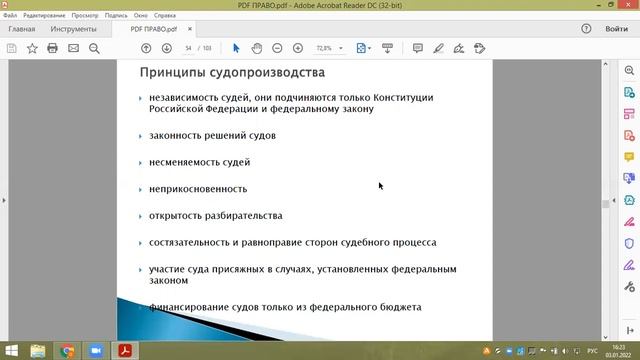This screenshot has height=360, width=640.
Task: Open the More Tools wrench in the right panel
Action: [629, 287]
